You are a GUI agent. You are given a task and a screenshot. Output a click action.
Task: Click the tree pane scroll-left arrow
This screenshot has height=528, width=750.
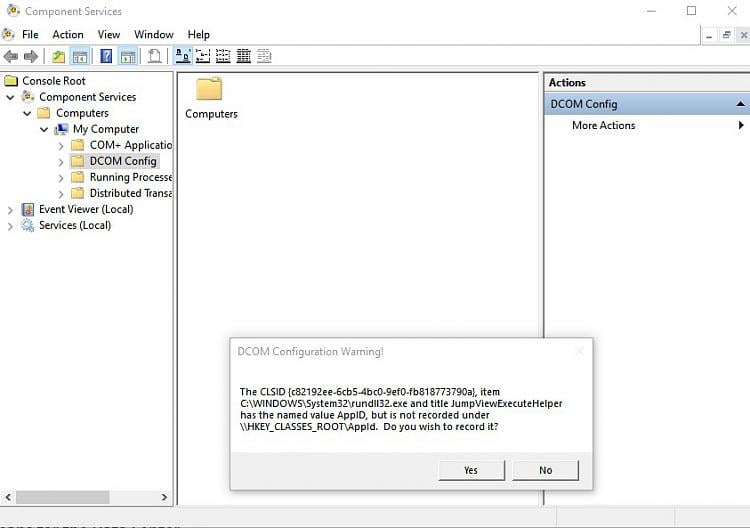pyautogui.click(x=8, y=497)
